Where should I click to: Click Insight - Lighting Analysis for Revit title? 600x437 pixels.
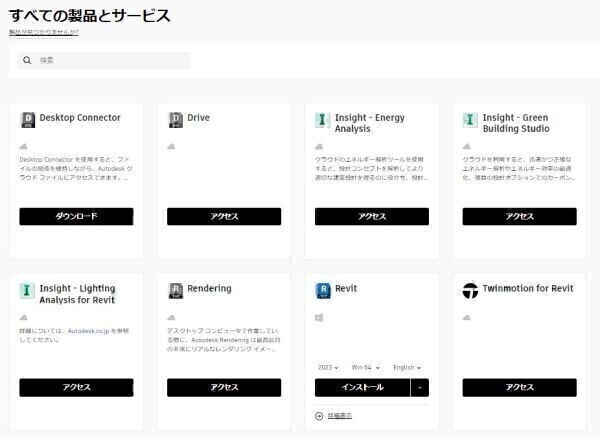pyautogui.click(x=77, y=294)
